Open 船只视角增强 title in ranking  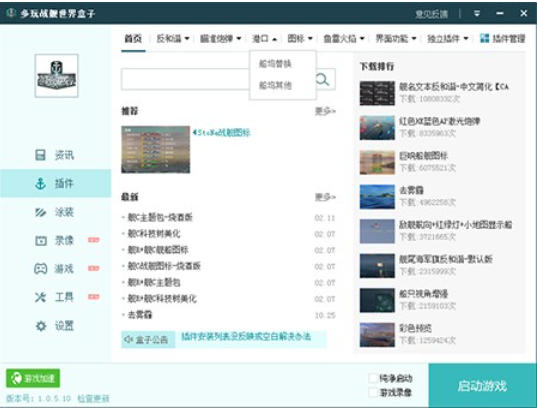pos(423,294)
